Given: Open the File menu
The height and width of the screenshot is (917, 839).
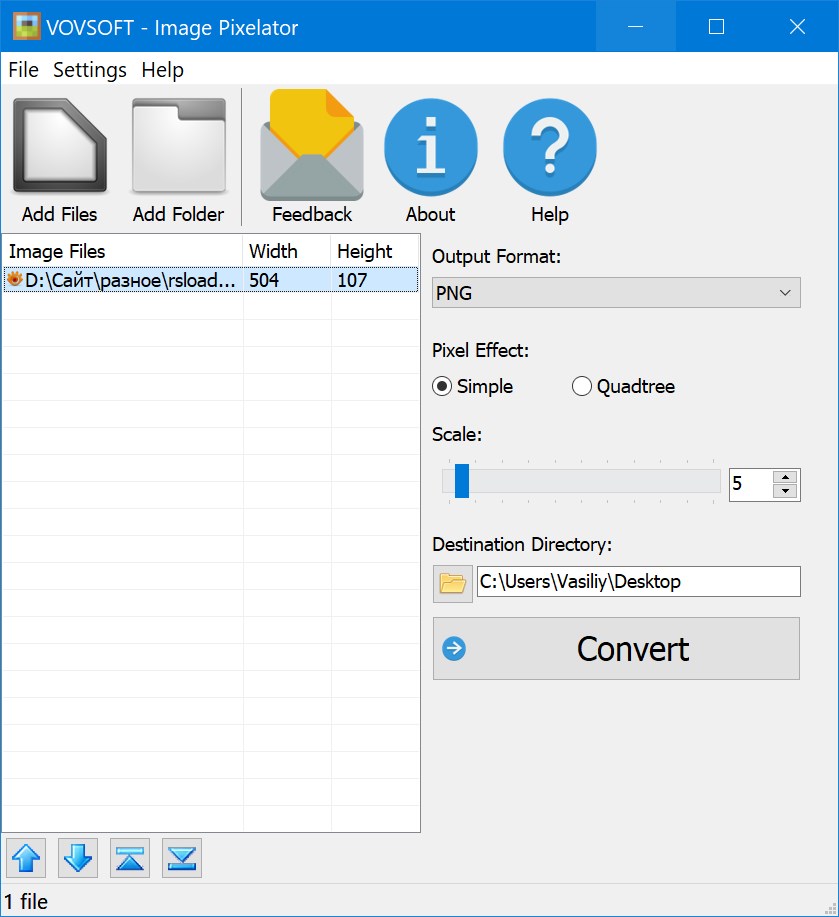Looking at the screenshot, I should click(23, 70).
